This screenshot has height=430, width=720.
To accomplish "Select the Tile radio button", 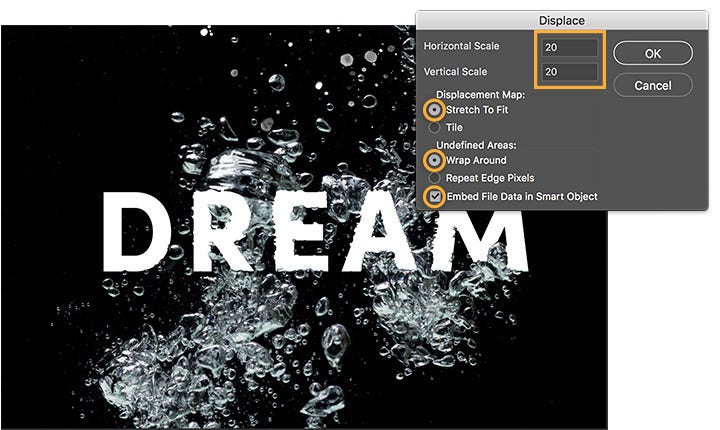I will pyautogui.click(x=434, y=127).
